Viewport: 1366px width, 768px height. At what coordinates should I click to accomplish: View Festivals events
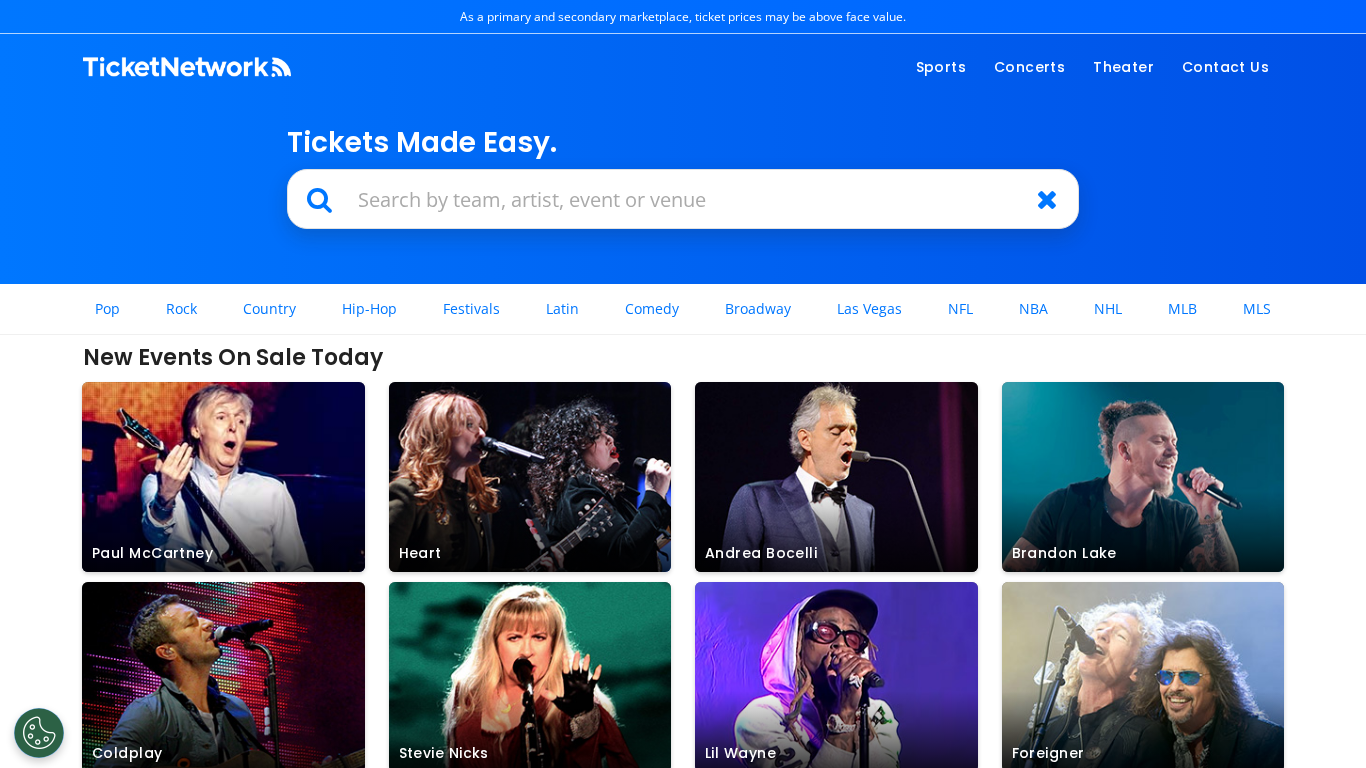point(471,309)
